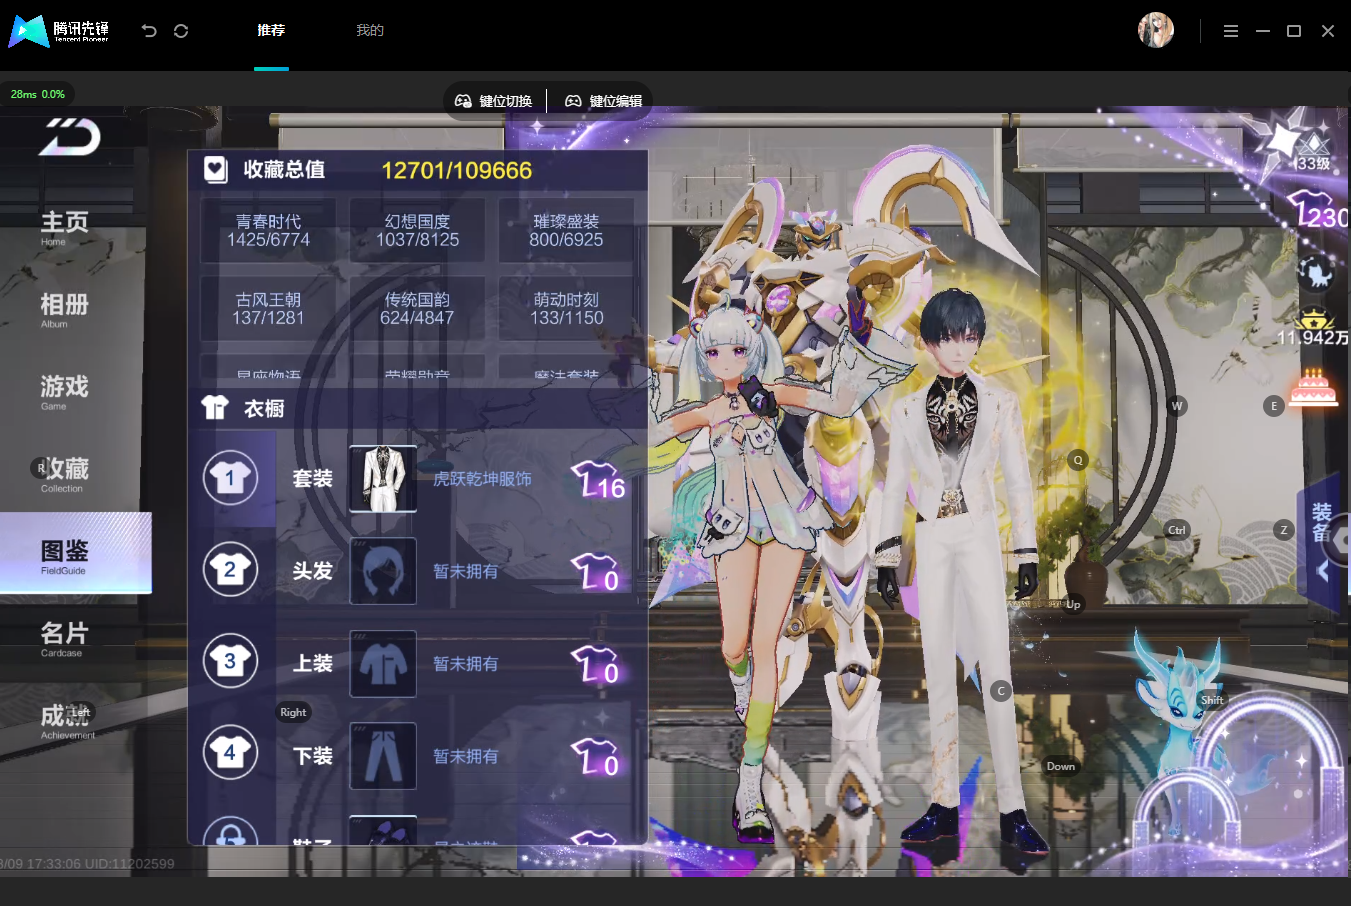Open the white suit 套装 thumbnail

click(383, 479)
